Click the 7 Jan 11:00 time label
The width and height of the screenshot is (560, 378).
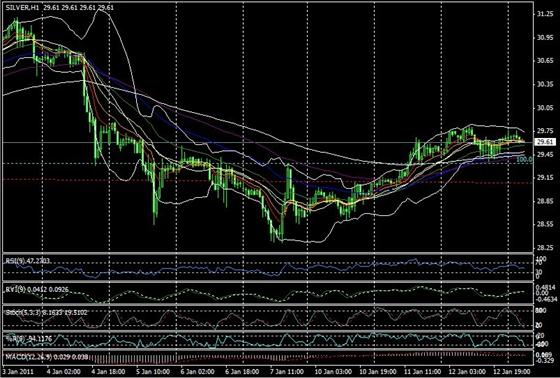[287, 371]
